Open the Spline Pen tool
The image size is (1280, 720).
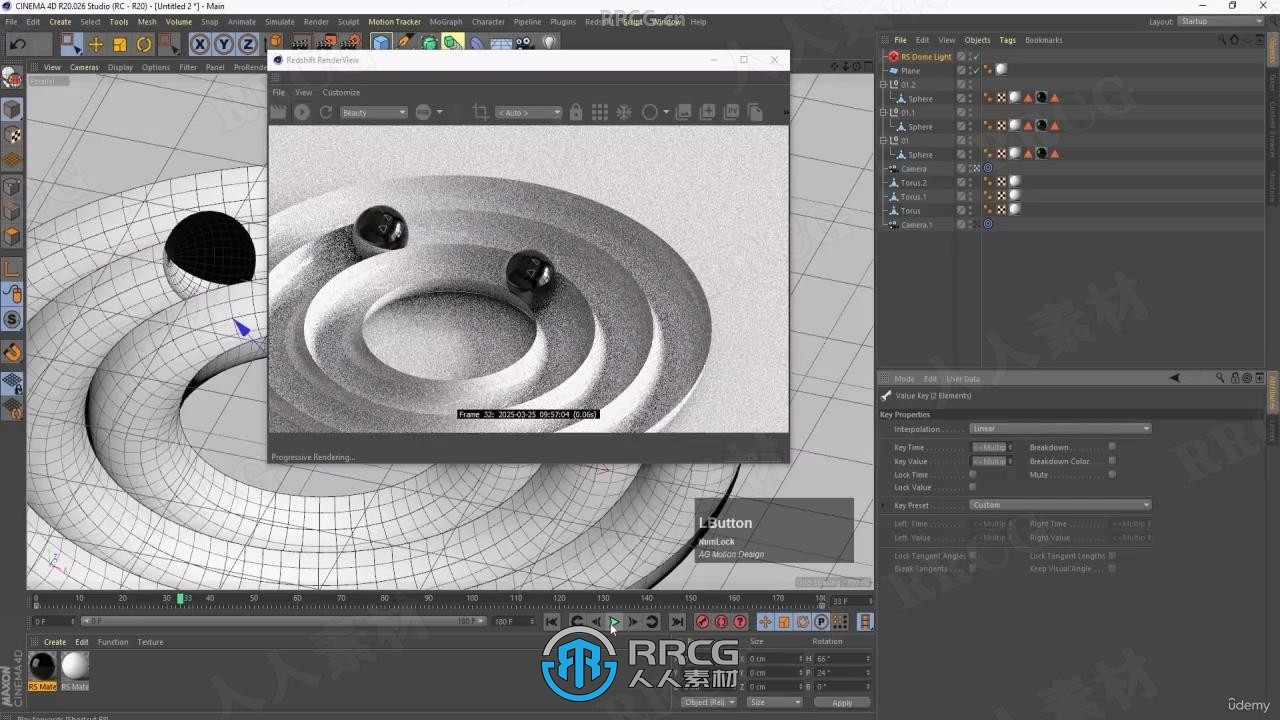click(405, 43)
